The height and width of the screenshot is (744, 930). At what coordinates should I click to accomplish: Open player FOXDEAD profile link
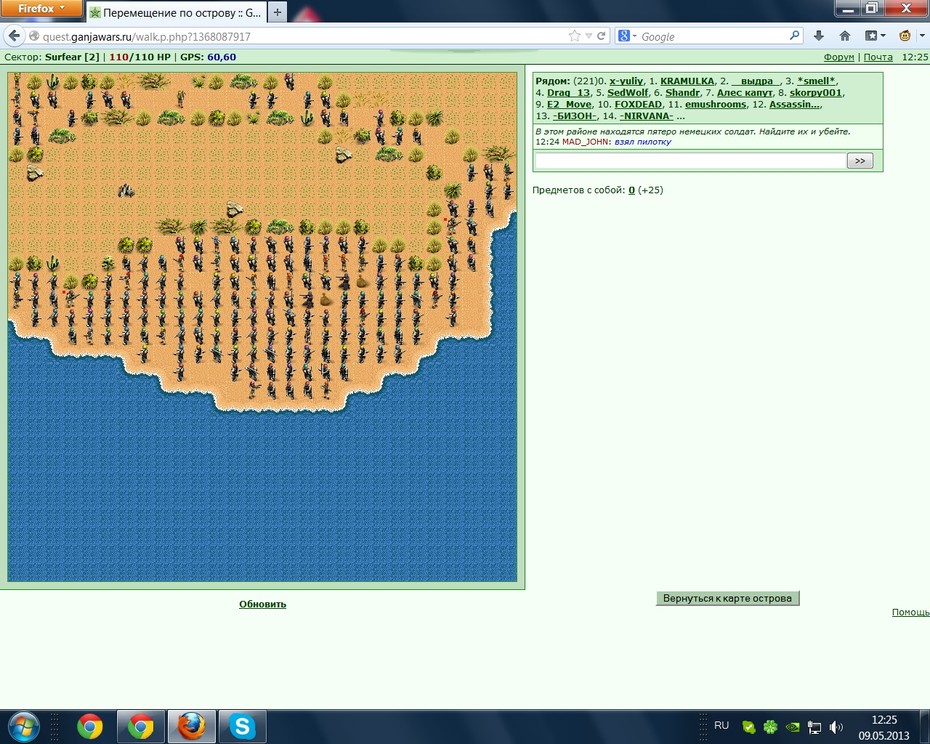[x=638, y=104]
